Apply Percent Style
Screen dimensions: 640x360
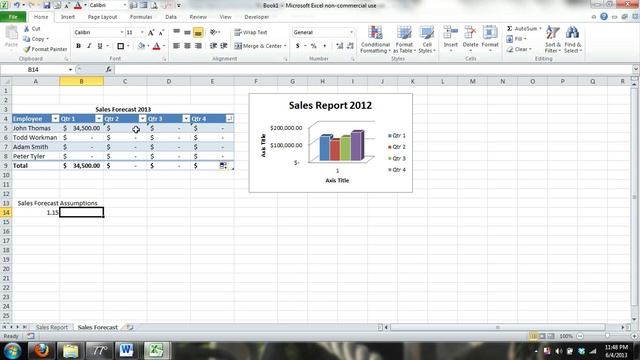(313, 46)
